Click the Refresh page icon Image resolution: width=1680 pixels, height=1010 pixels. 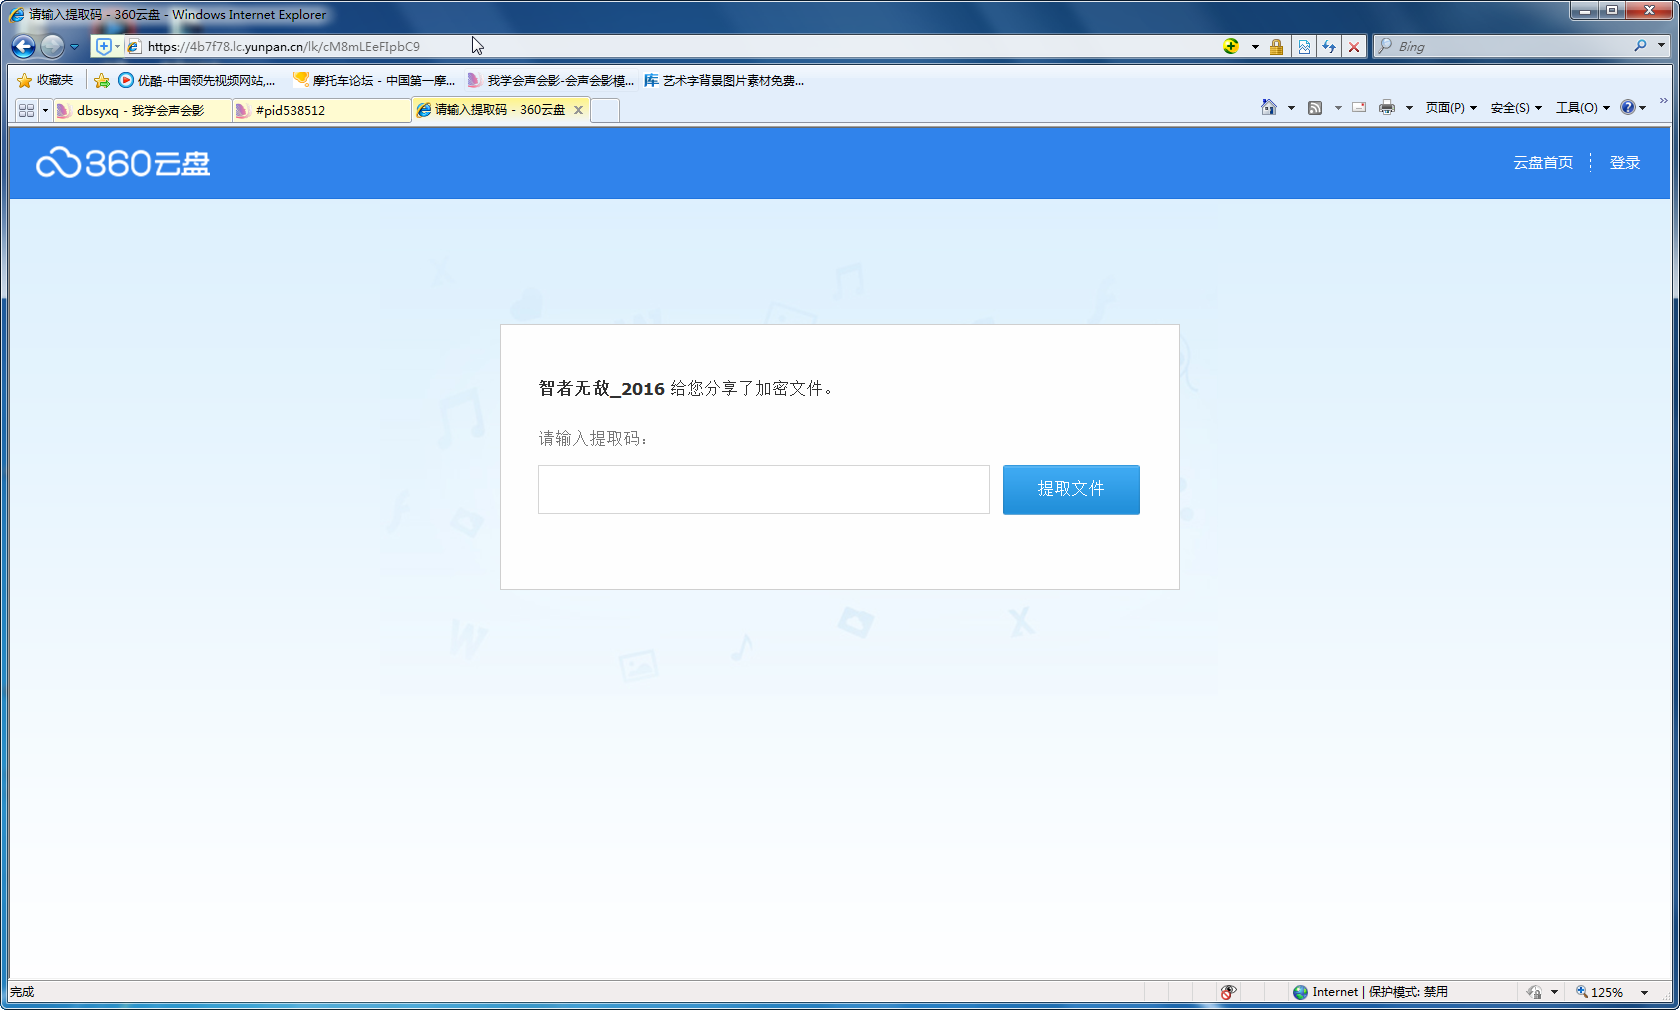[x=1329, y=47]
